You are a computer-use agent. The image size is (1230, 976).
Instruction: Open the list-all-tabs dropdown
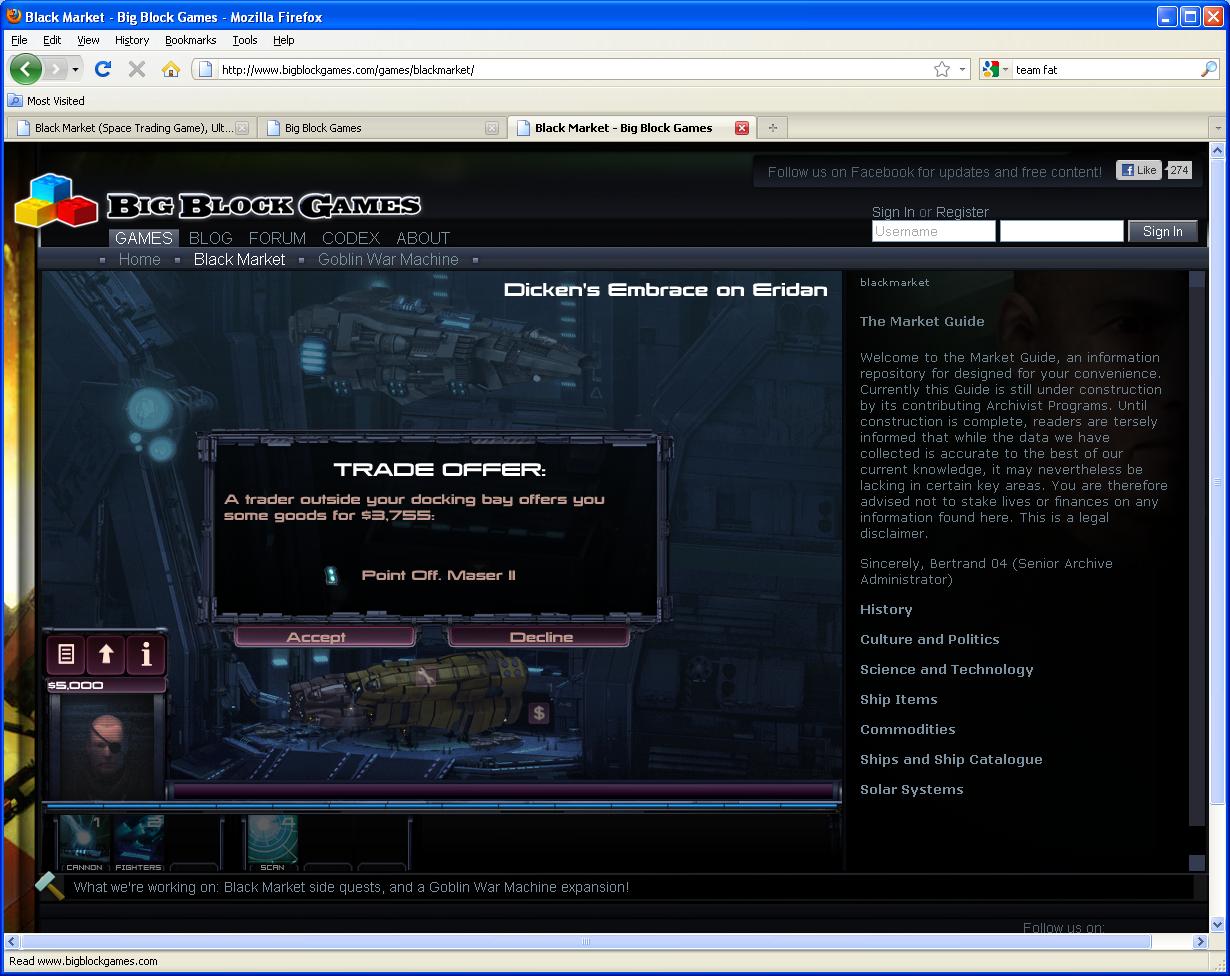[1217, 128]
